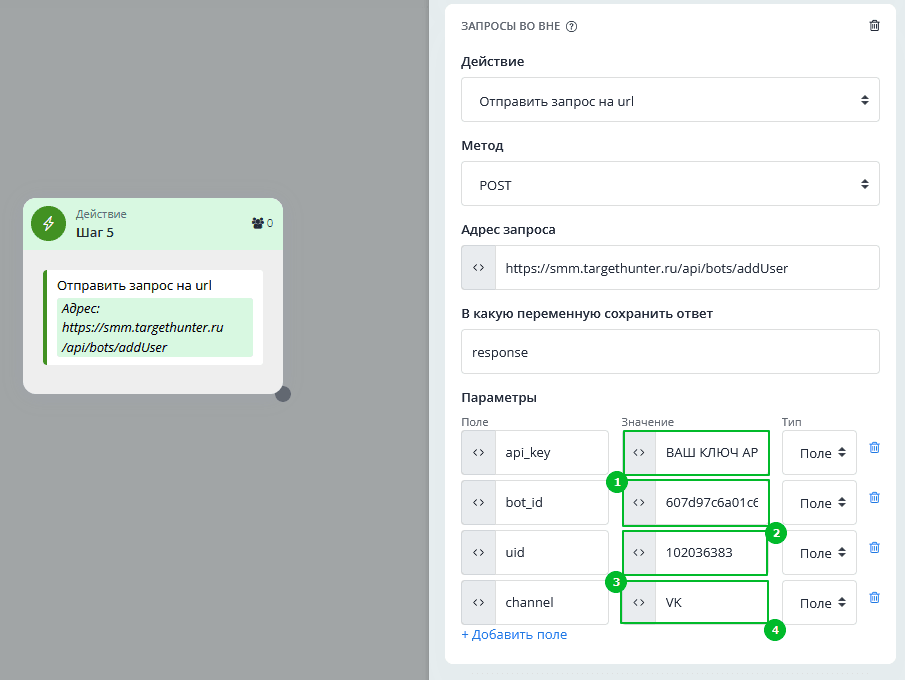Delete the external requests block via trash icon
905x680 pixels.
[x=874, y=26]
